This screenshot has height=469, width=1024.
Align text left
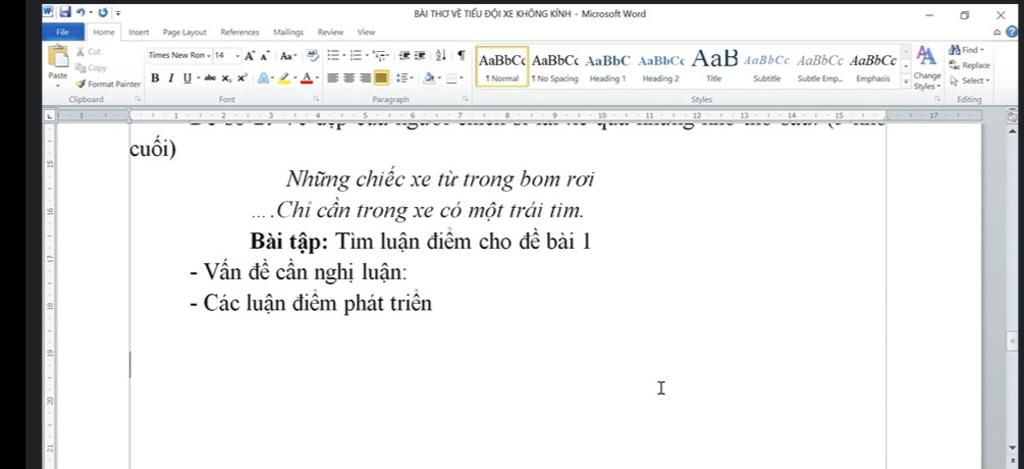click(x=333, y=78)
